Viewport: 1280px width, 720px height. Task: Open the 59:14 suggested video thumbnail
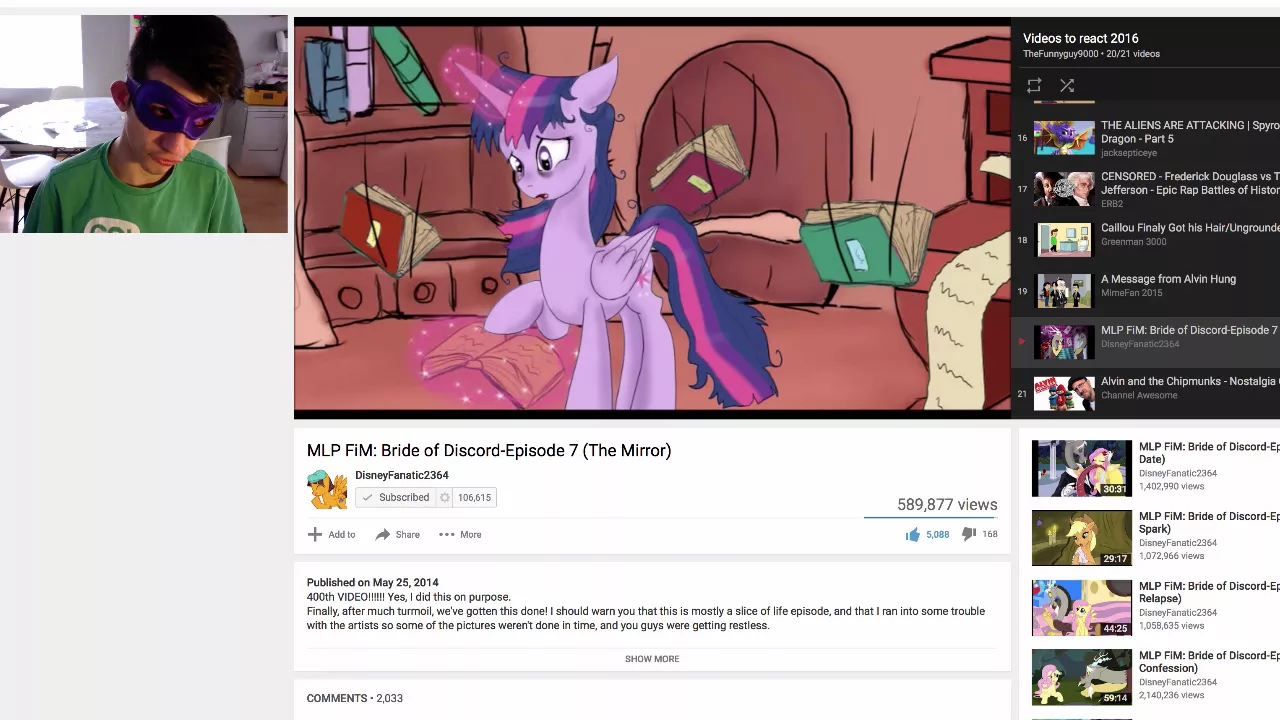pos(1082,677)
